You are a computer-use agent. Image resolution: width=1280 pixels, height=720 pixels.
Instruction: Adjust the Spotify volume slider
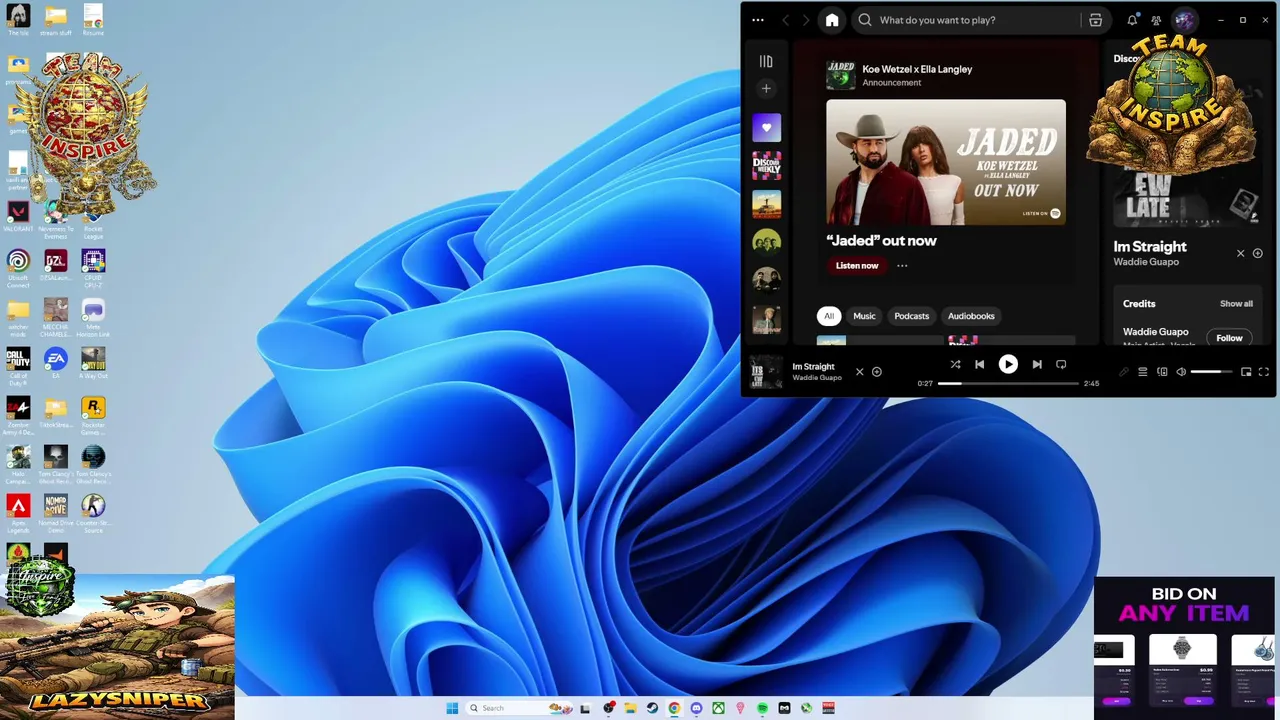[x=1212, y=372]
